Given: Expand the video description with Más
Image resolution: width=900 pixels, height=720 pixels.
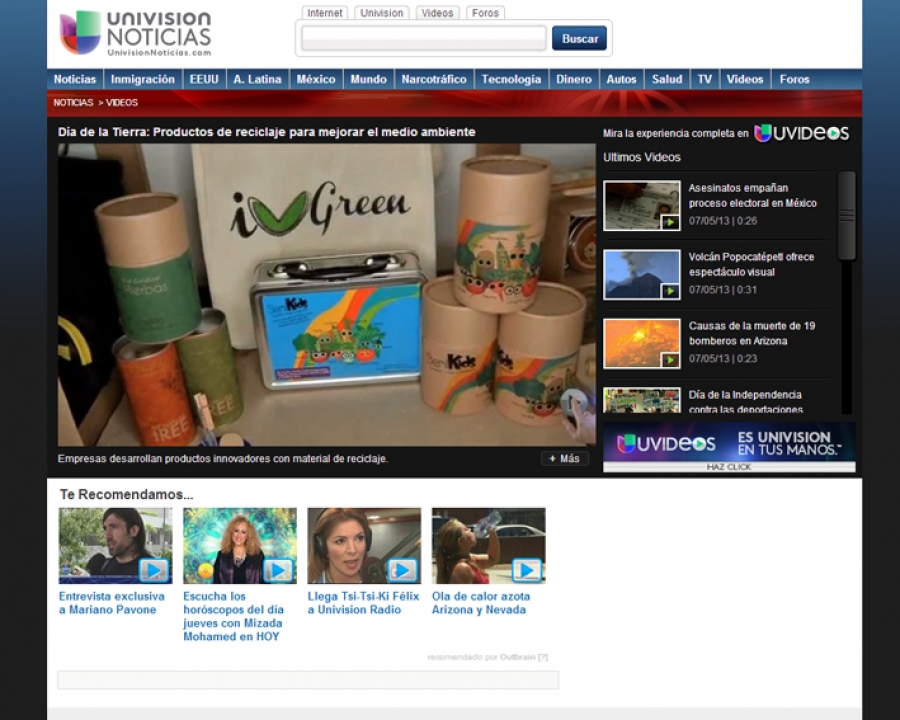Looking at the screenshot, I should pos(564,459).
